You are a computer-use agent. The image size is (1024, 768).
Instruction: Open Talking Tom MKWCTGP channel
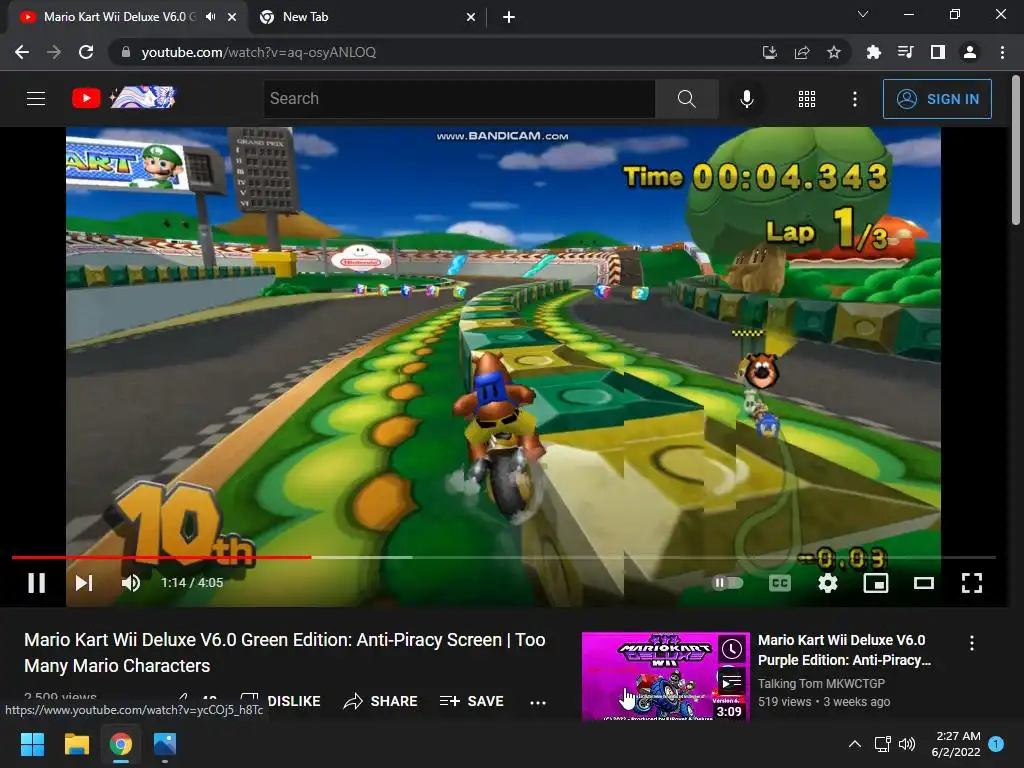click(821, 683)
